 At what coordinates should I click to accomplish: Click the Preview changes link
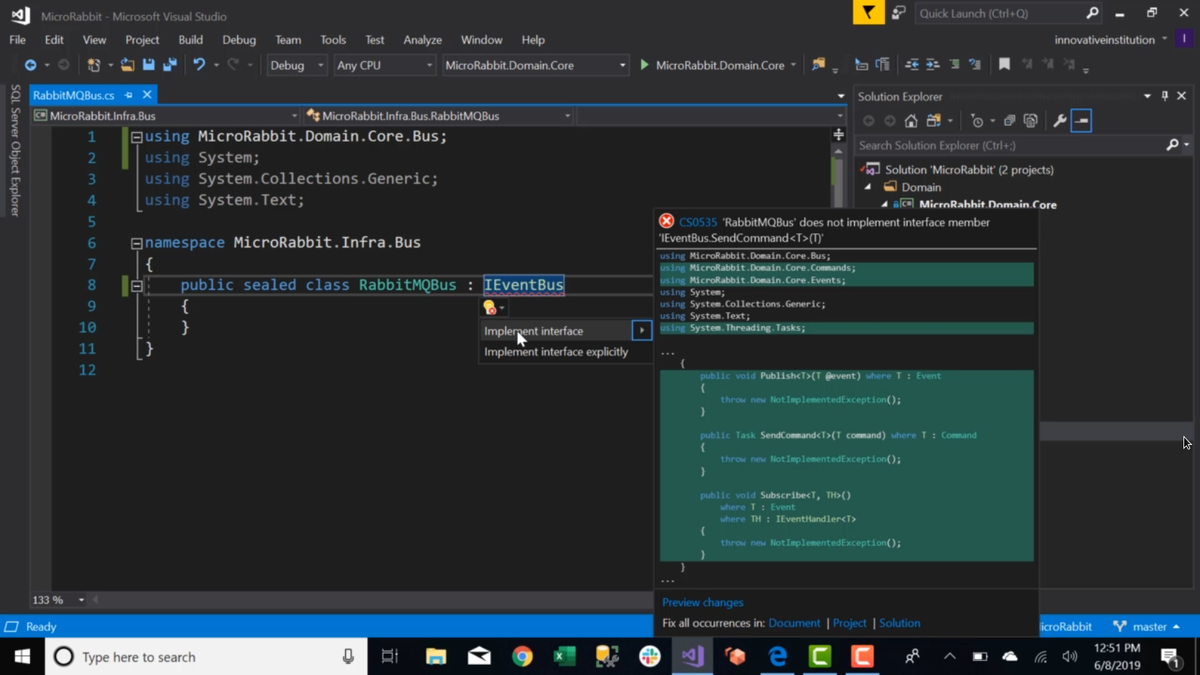coord(703,603)
